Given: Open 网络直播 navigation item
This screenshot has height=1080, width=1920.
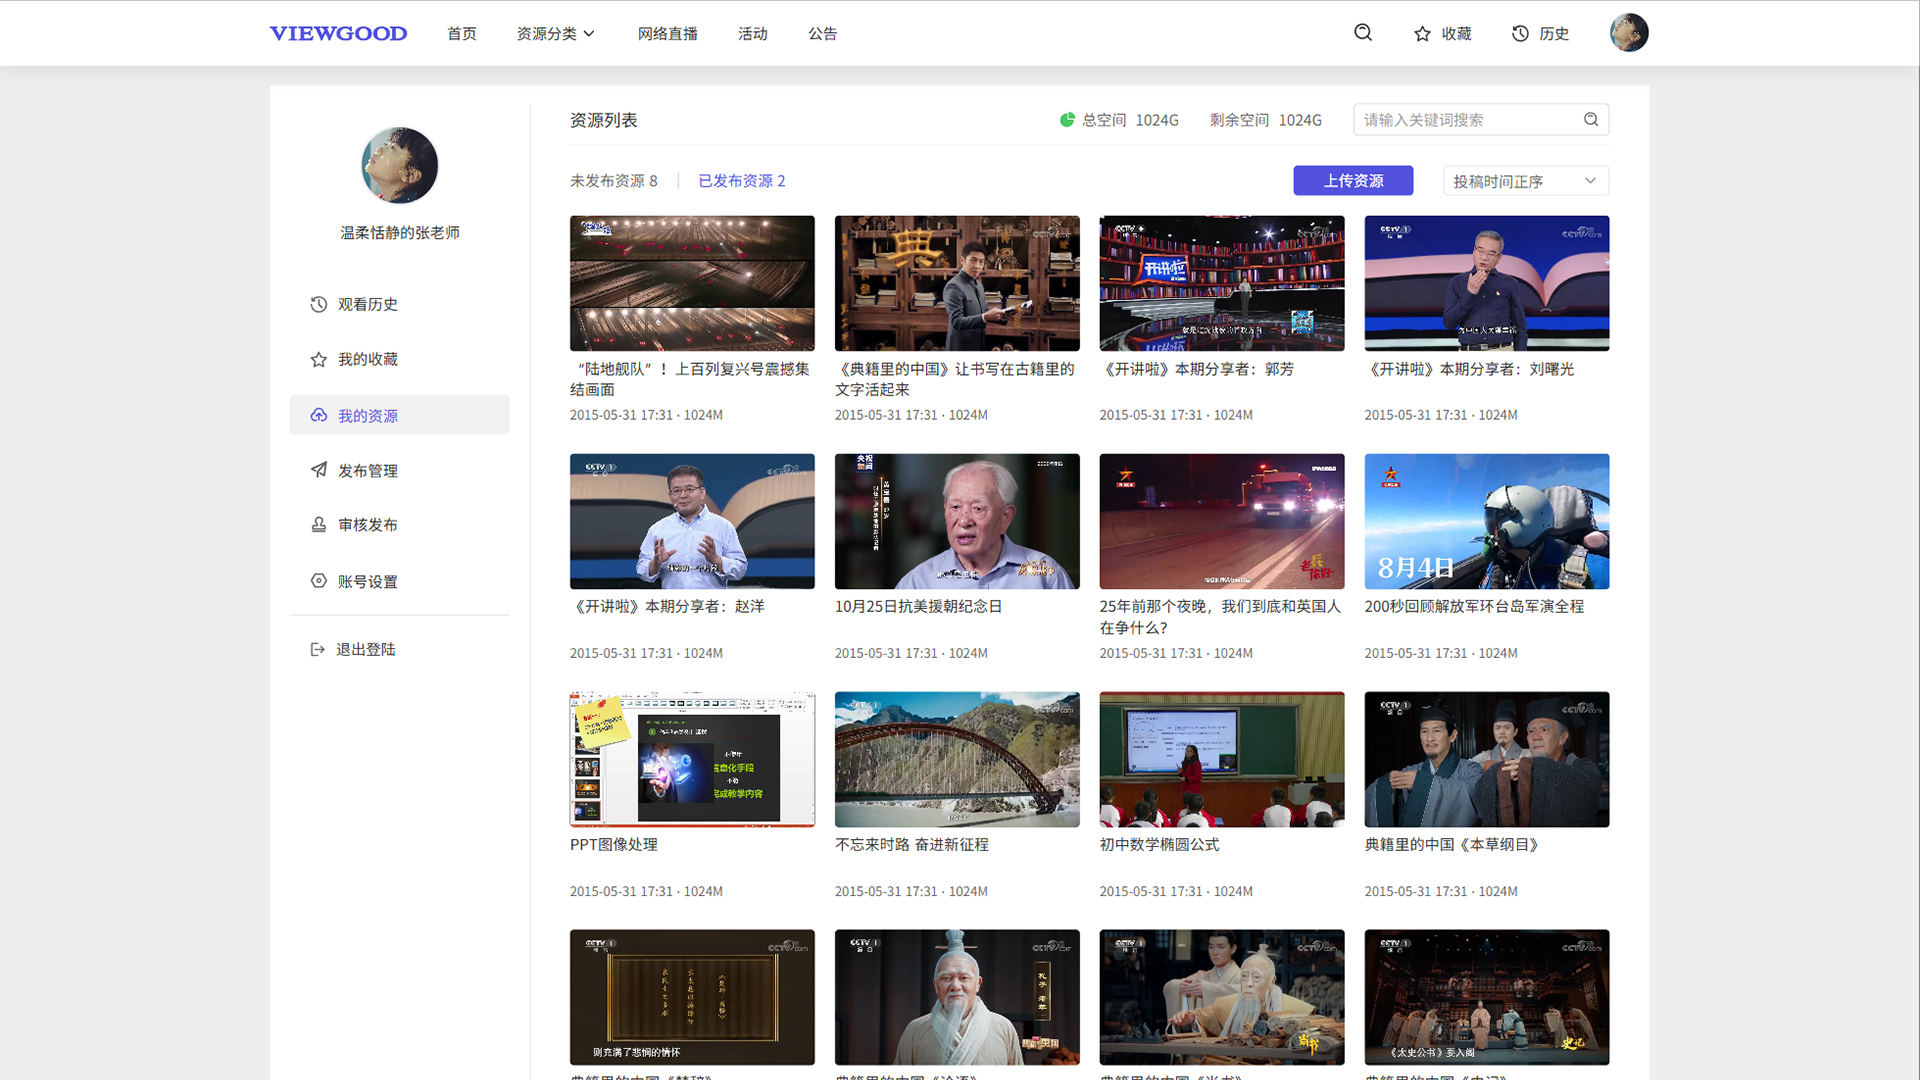Looking at the screenshot, I should 668,34.
